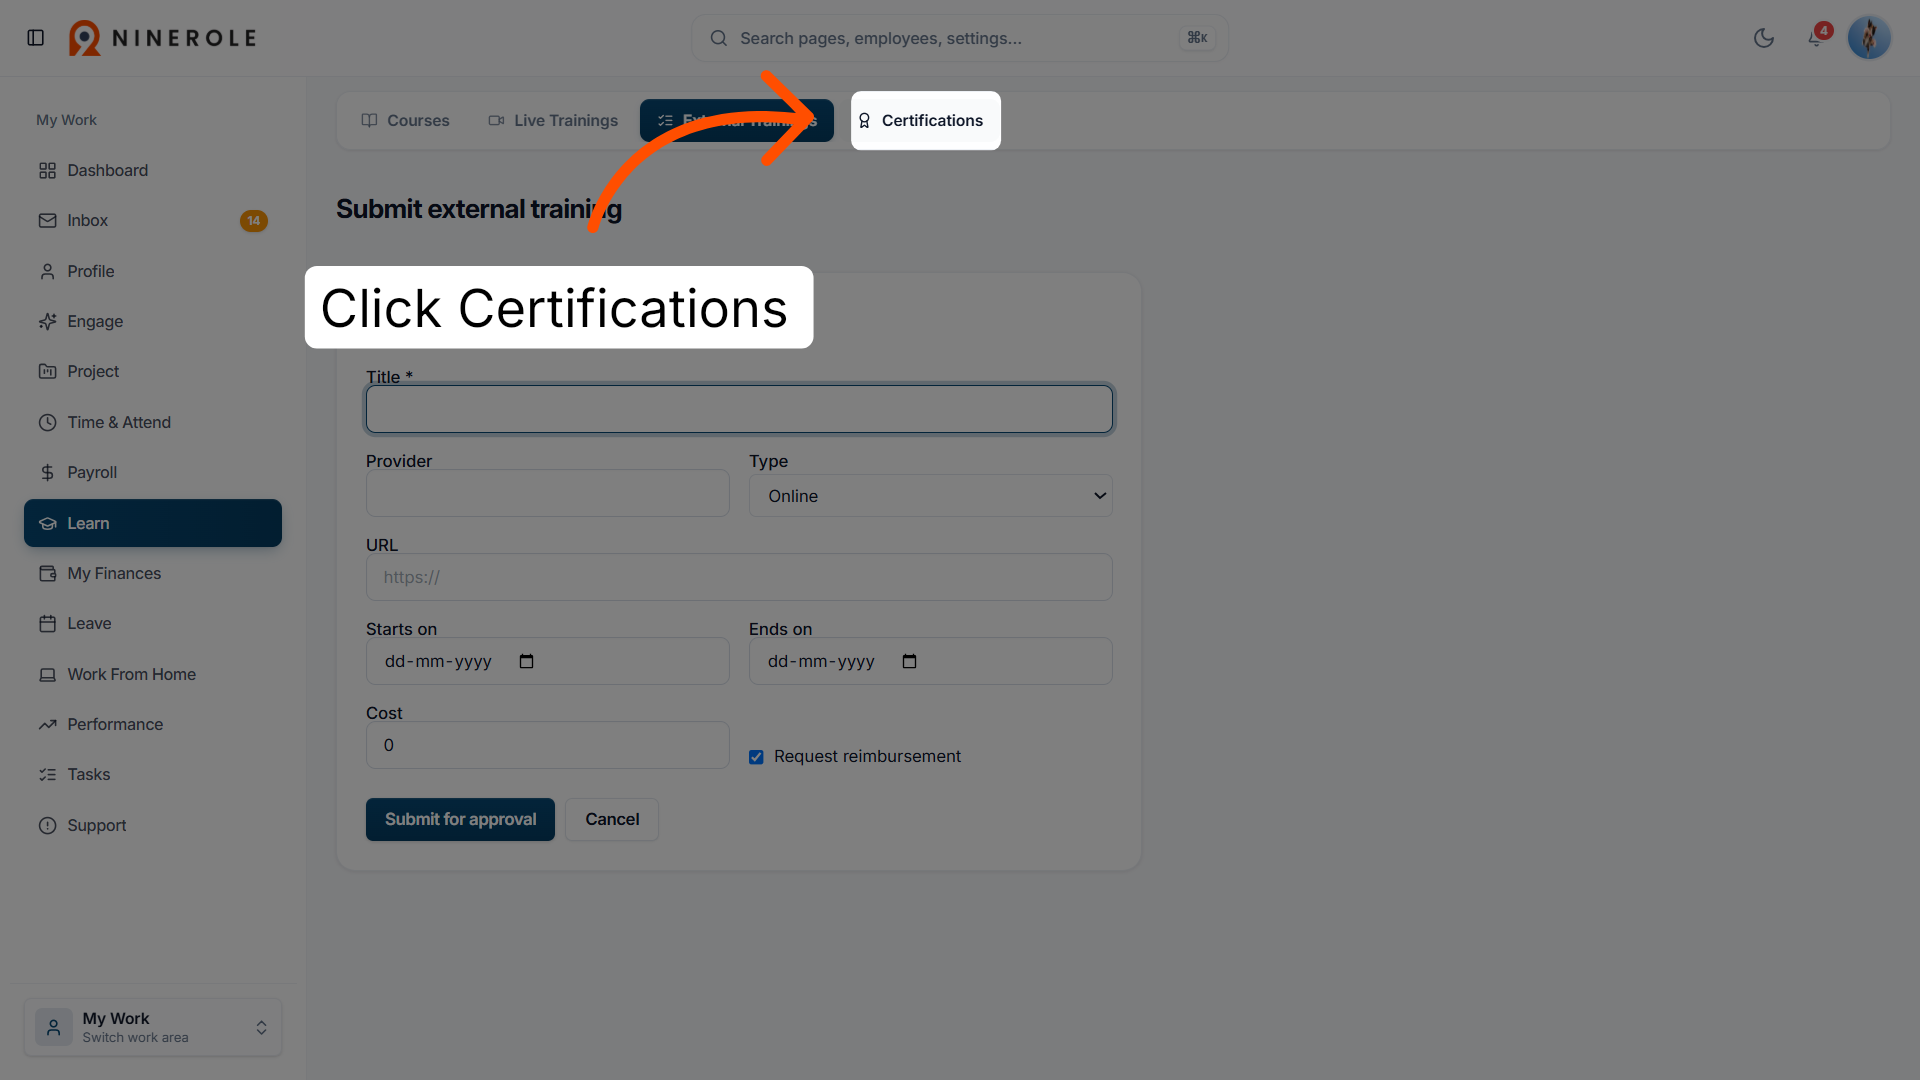Switch to the Courses tab
Screen dimensions: 1920x1080
click(x=405, y=121)
